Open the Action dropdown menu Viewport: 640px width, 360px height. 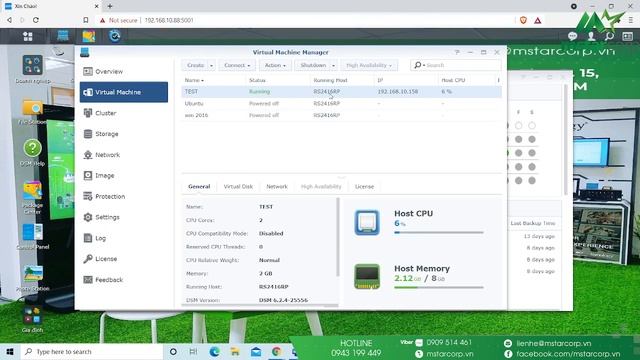point(275,65)
